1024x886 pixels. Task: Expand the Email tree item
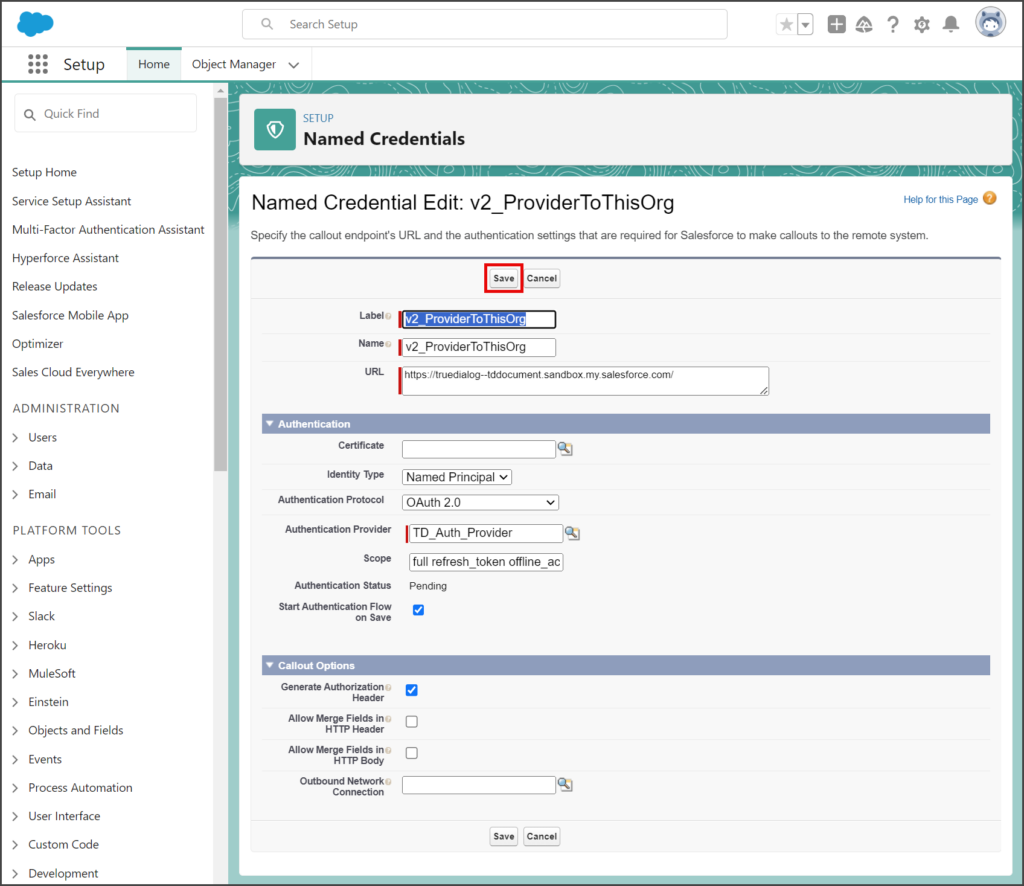pyautogui.click(x=15, y=494)
